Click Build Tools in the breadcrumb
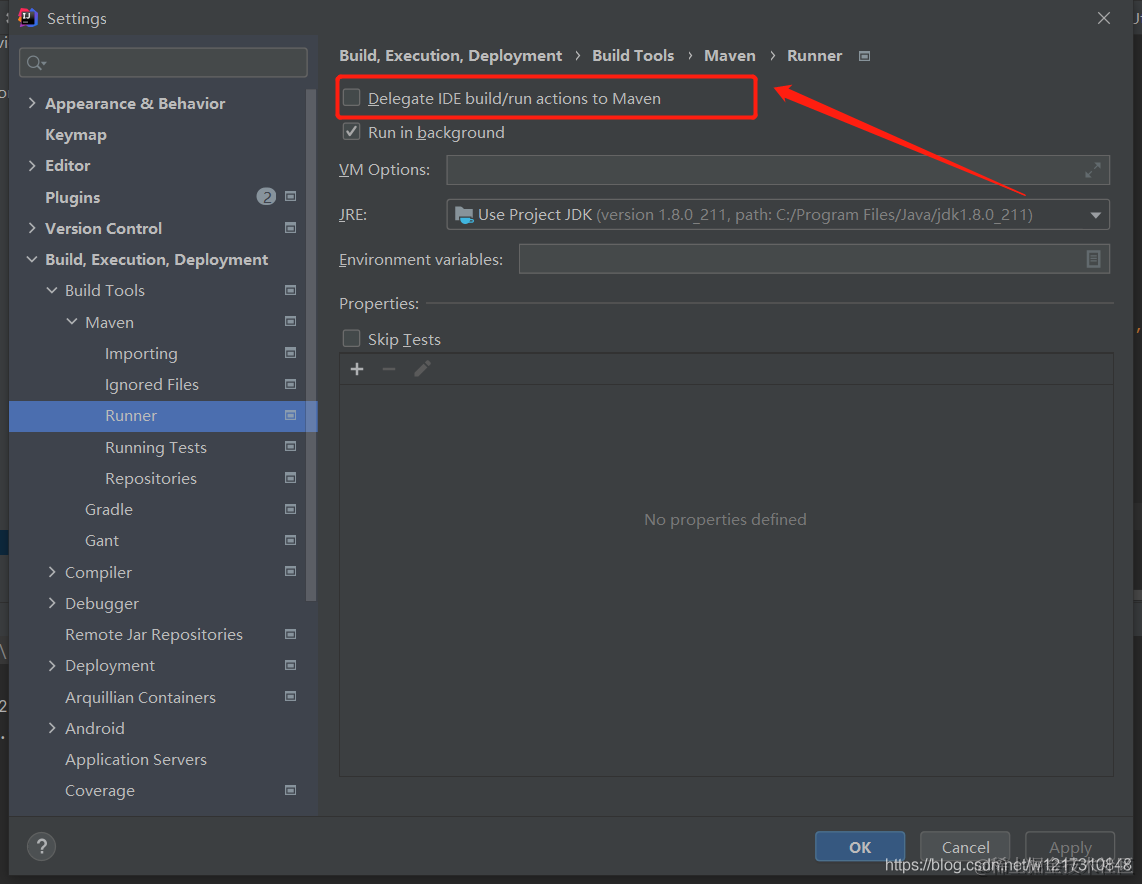The image size is (1142, 884). tap(633, 55)
